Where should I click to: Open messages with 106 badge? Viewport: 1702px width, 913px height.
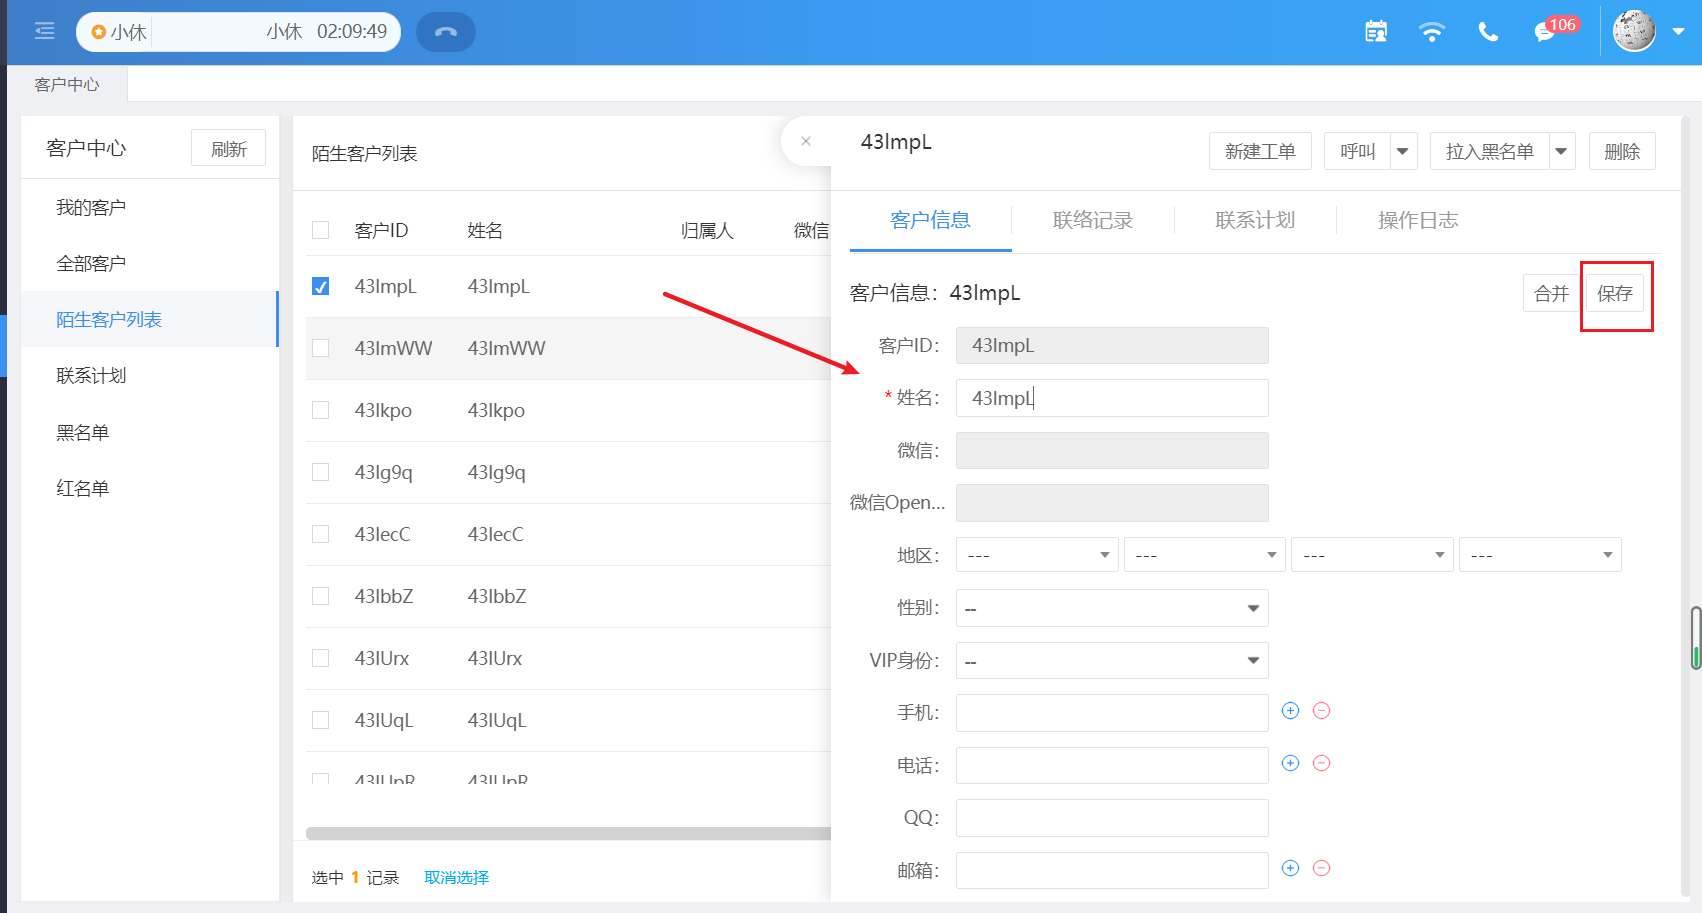click(1546, 32)
